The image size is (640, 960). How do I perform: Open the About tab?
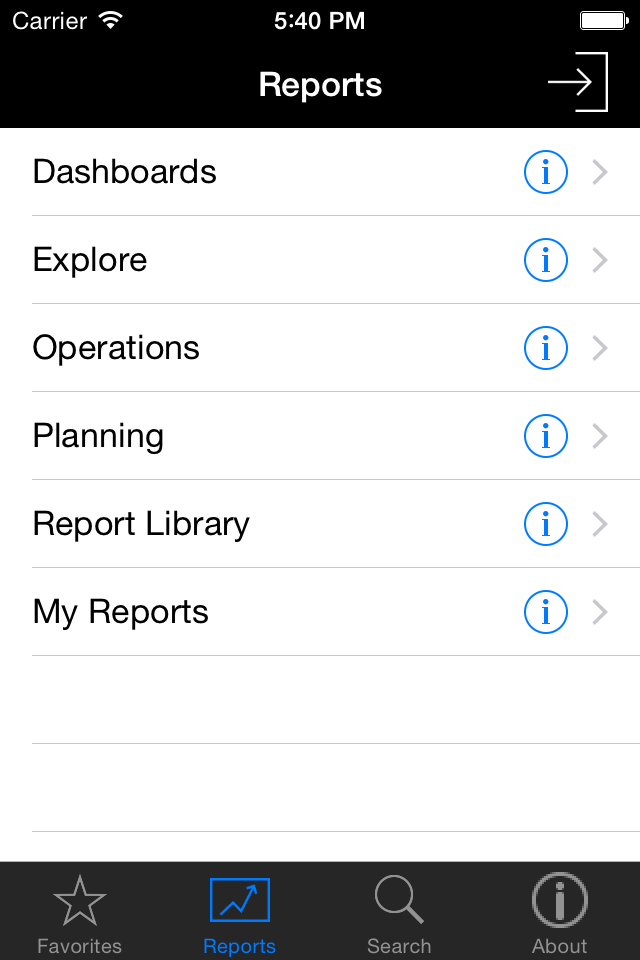point(559,912)
